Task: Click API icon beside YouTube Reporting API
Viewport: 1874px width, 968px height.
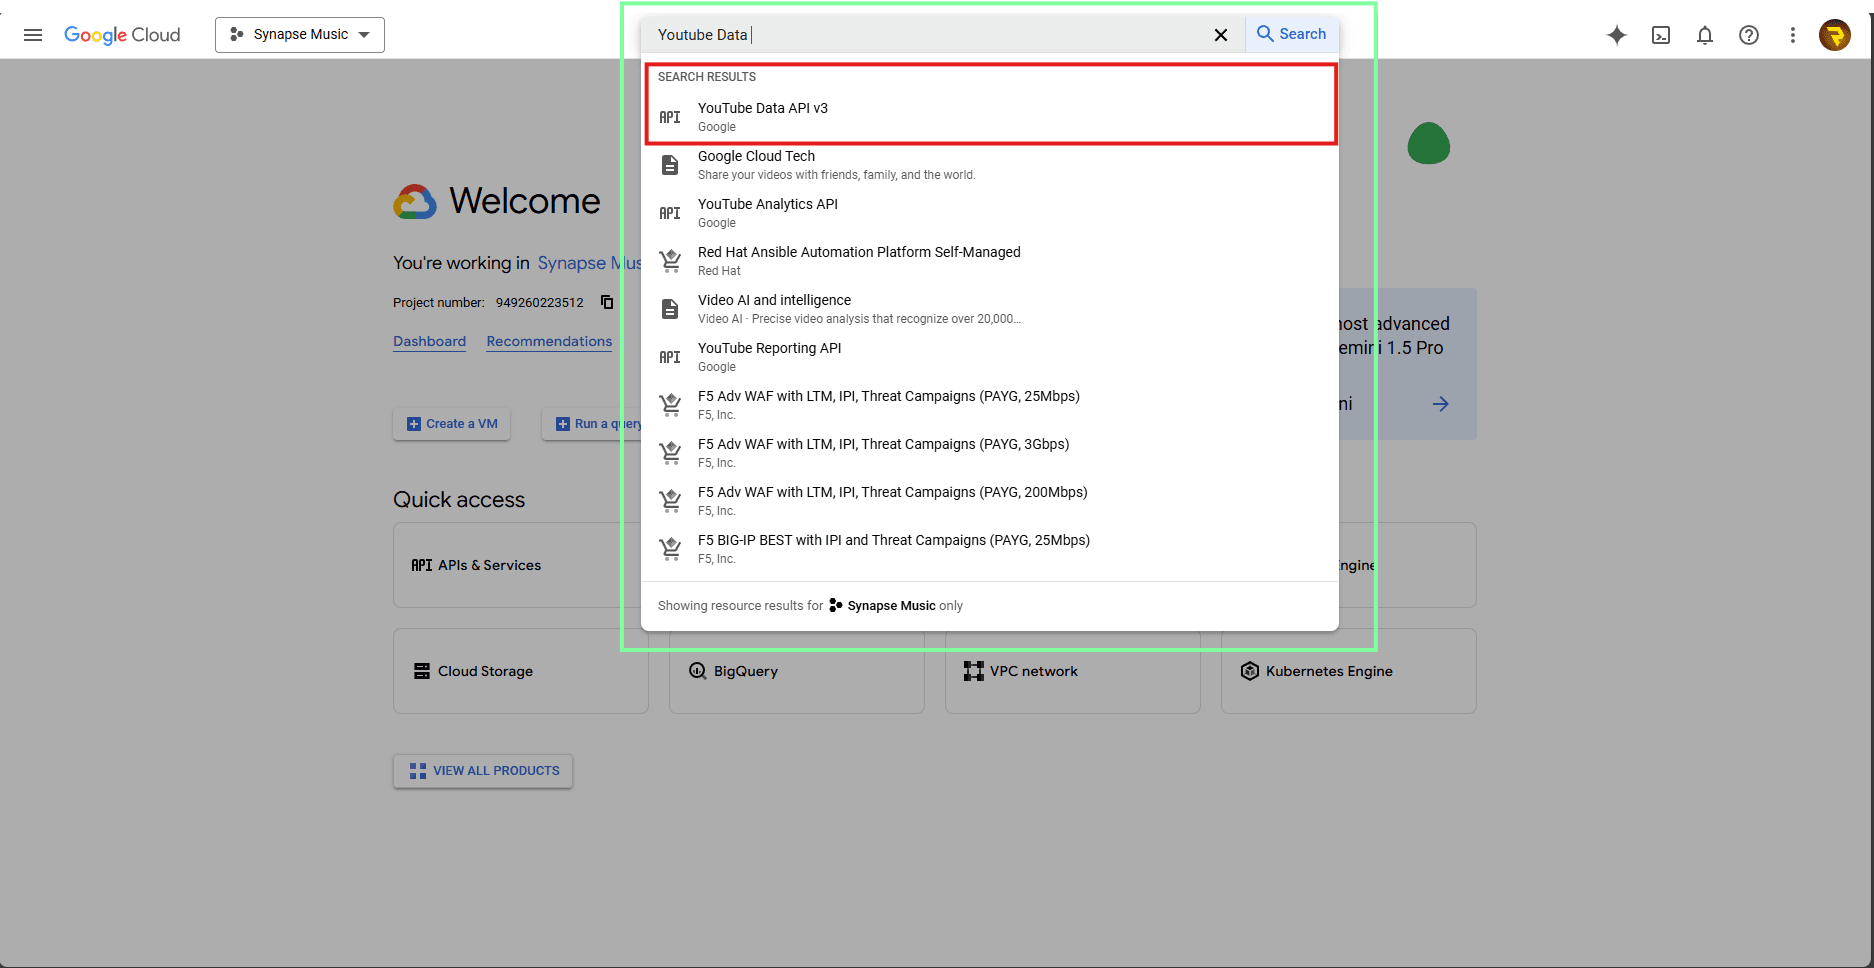Action: (670, 357)
